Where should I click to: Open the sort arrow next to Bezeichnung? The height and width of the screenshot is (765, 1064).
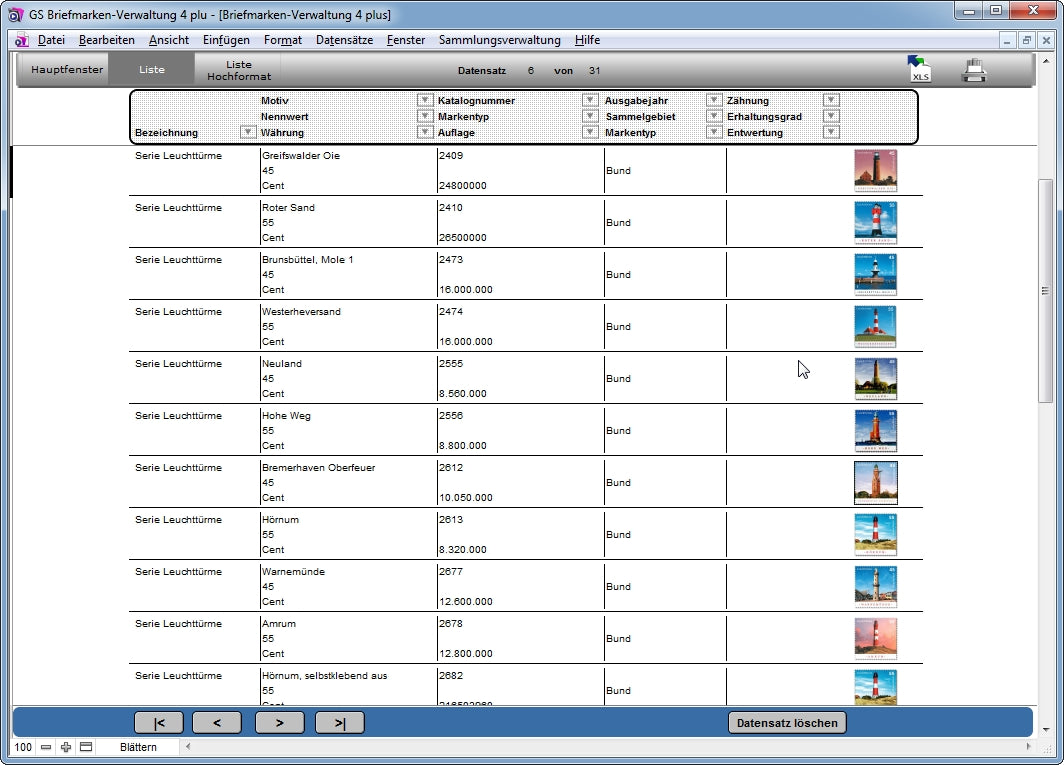[248, 132]
